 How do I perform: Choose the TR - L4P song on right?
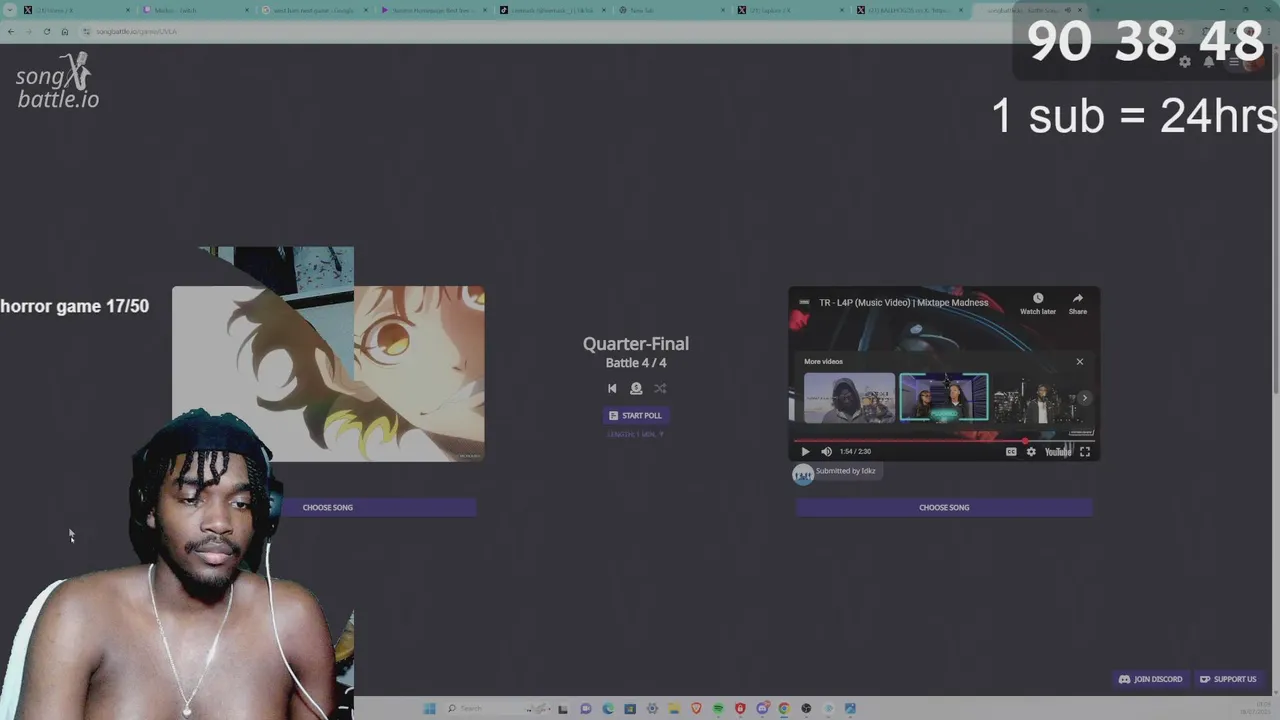click(x=944, y=507)
